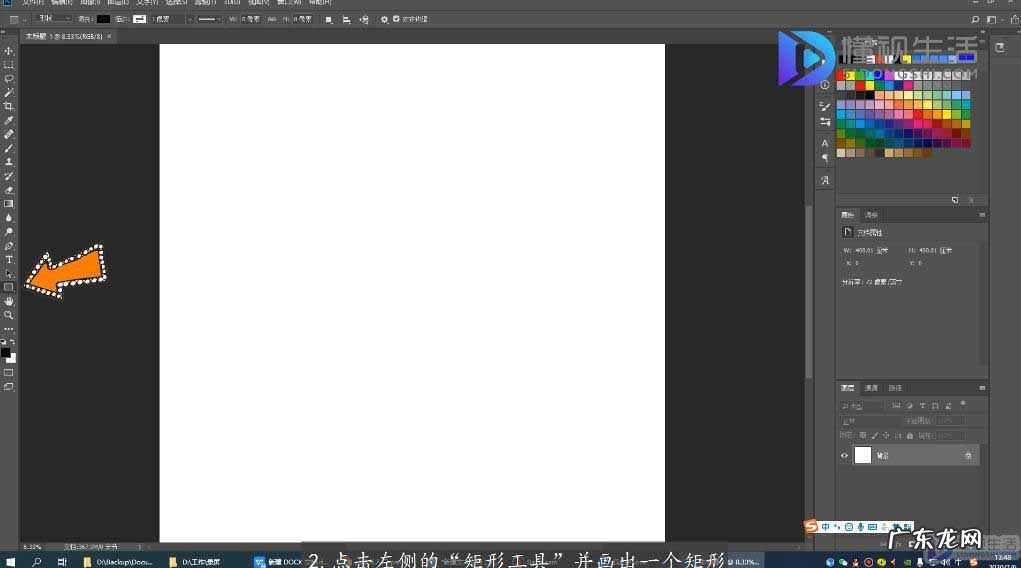
Task: Select the Hand tool
Action: [x=9, y=301]
